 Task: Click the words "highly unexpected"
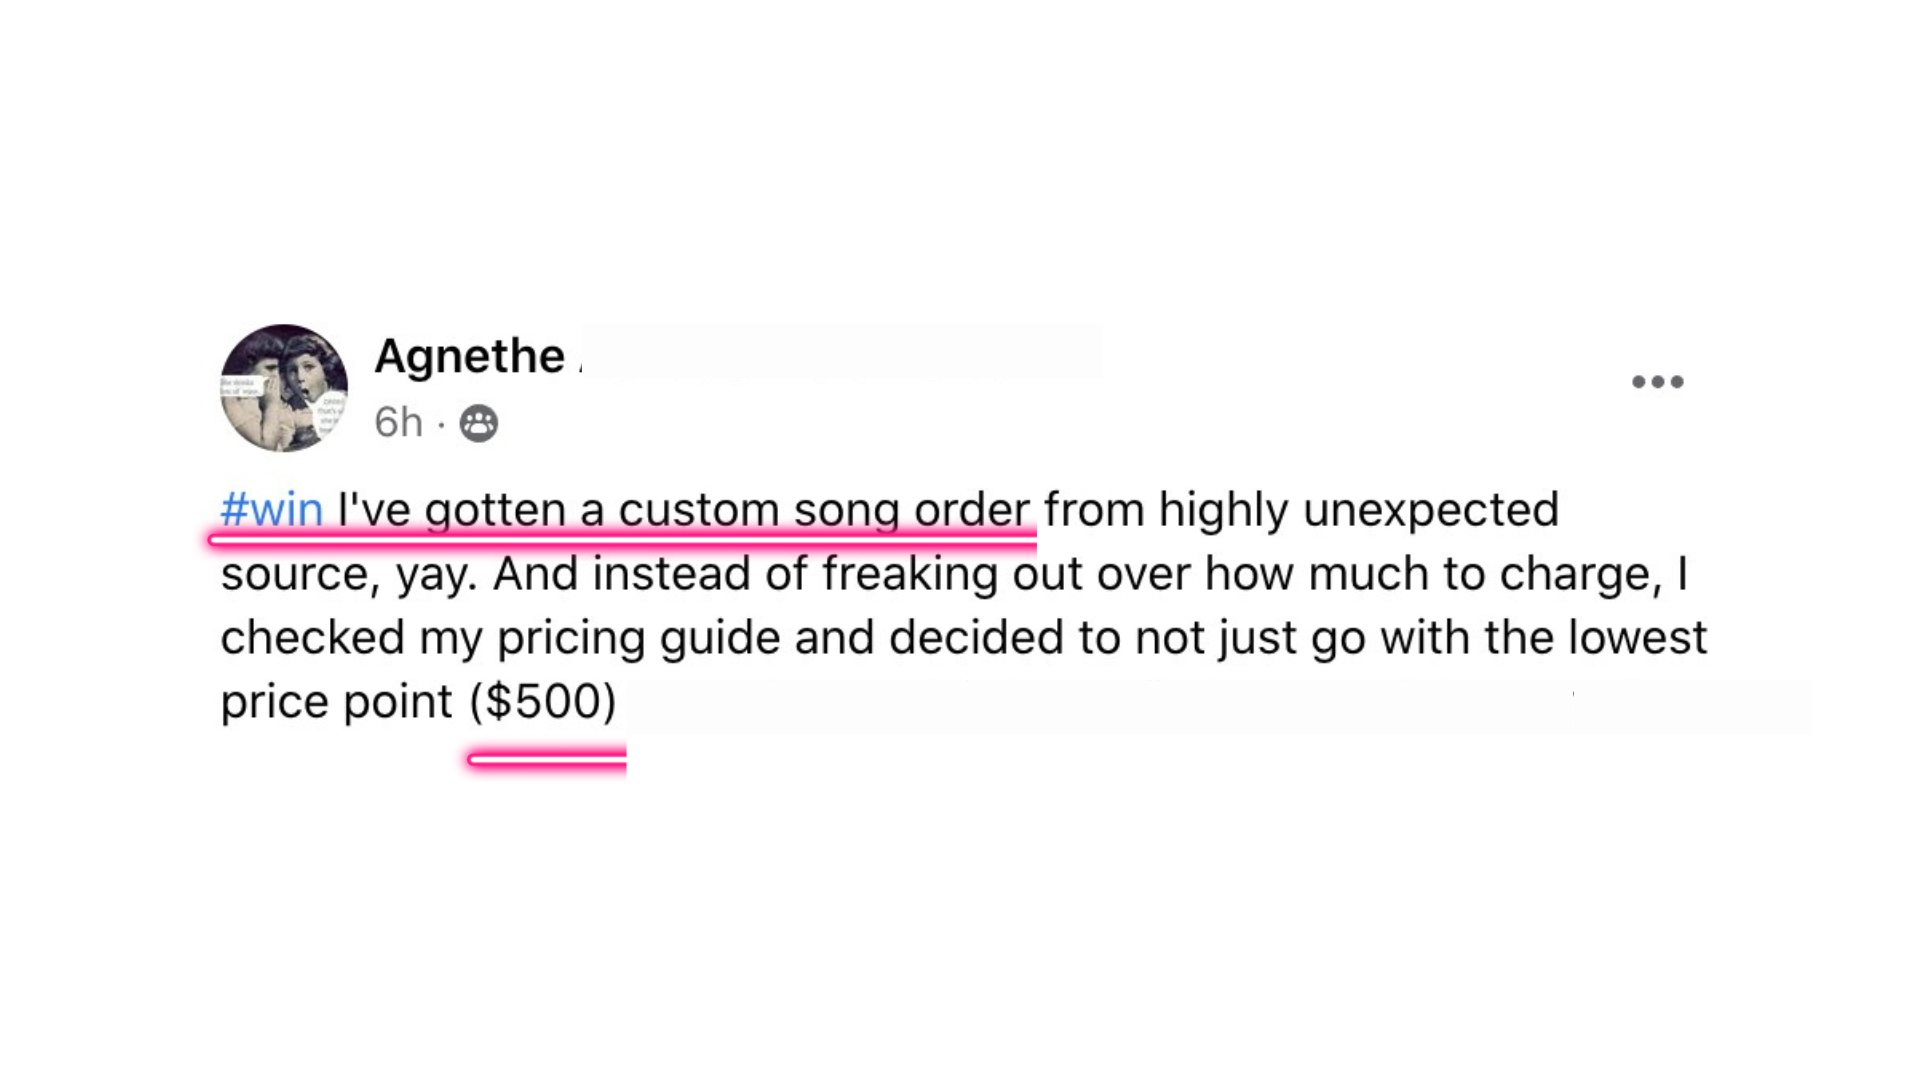click(x=1358, y=510)
